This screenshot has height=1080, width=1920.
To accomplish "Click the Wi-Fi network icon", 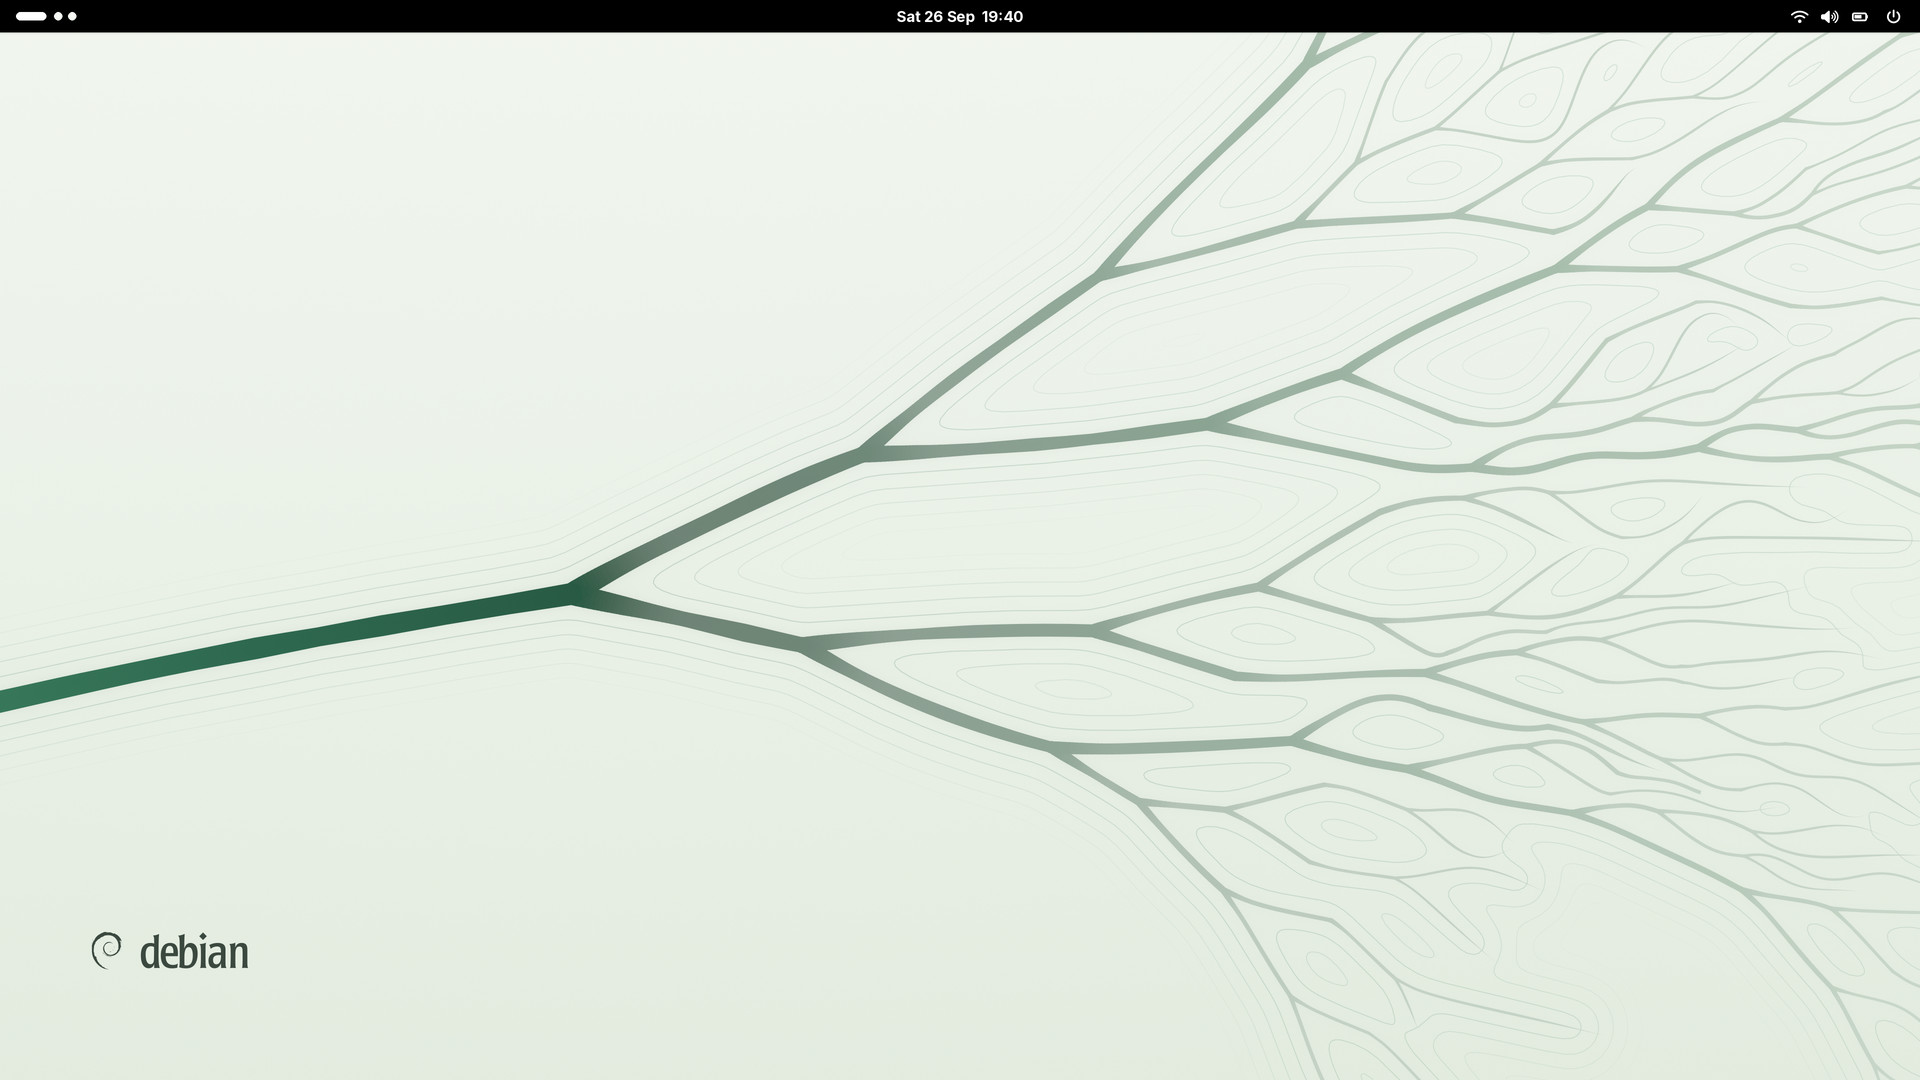I will pos(1799,16).
